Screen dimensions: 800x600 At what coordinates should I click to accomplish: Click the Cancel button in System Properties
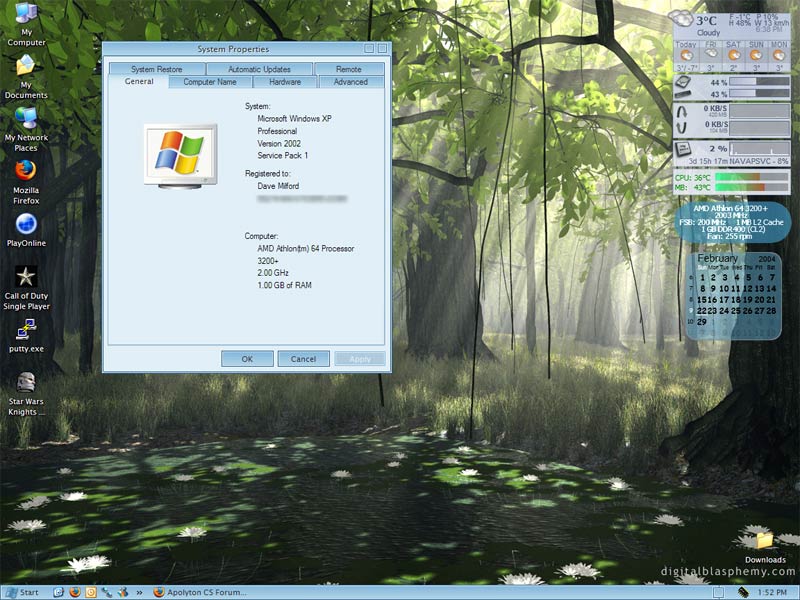click(x=303, y=358)
